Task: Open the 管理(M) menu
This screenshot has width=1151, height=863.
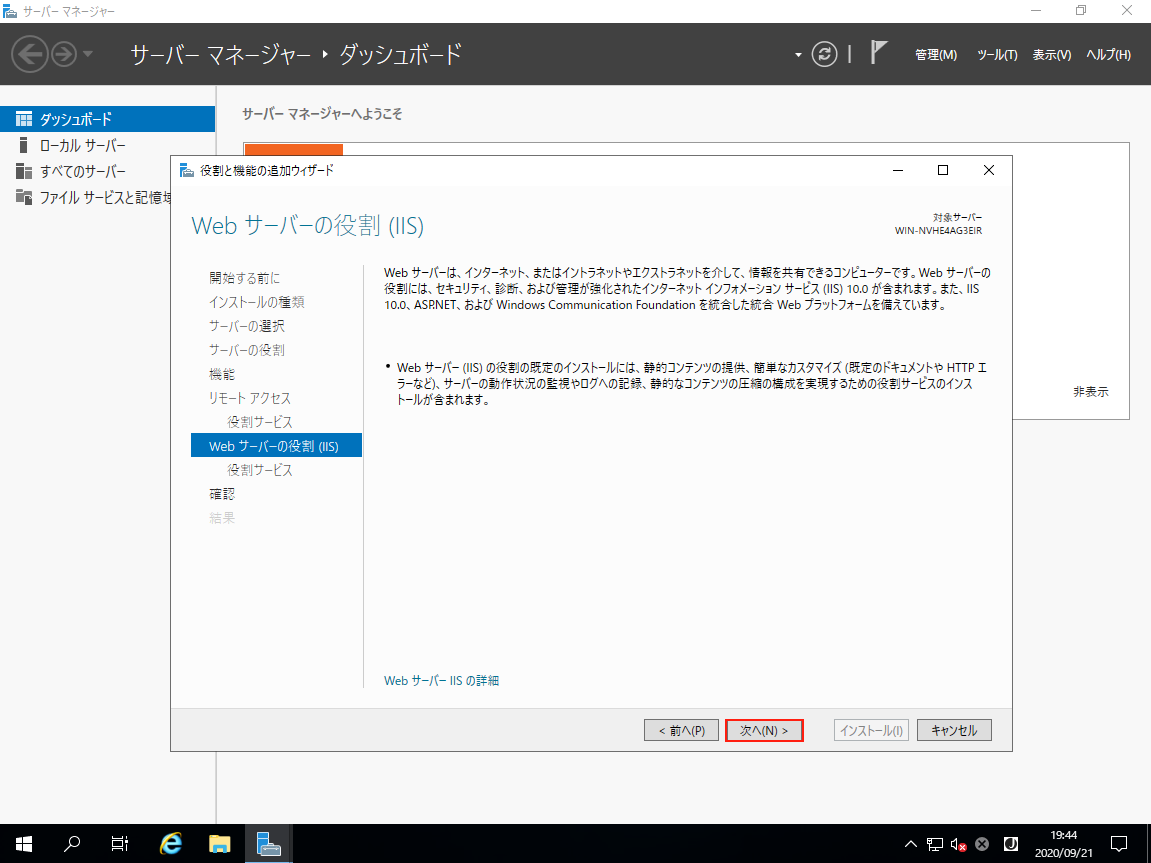Action: 936,55
